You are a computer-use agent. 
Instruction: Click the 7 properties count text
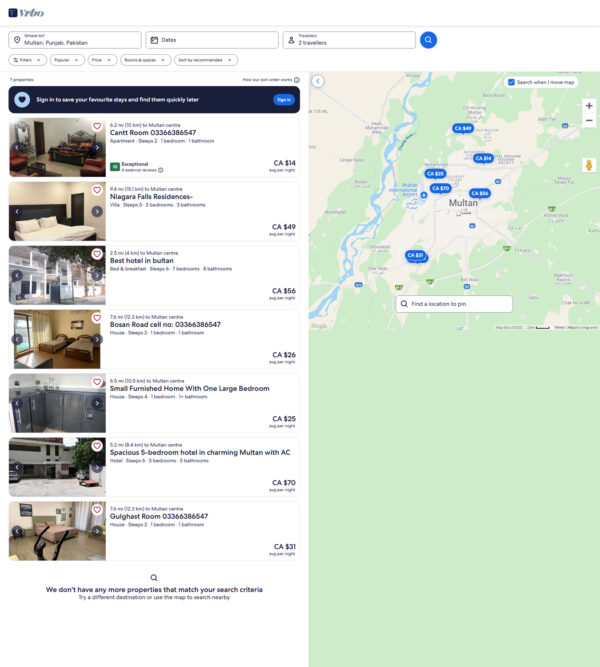pos(22,80)
